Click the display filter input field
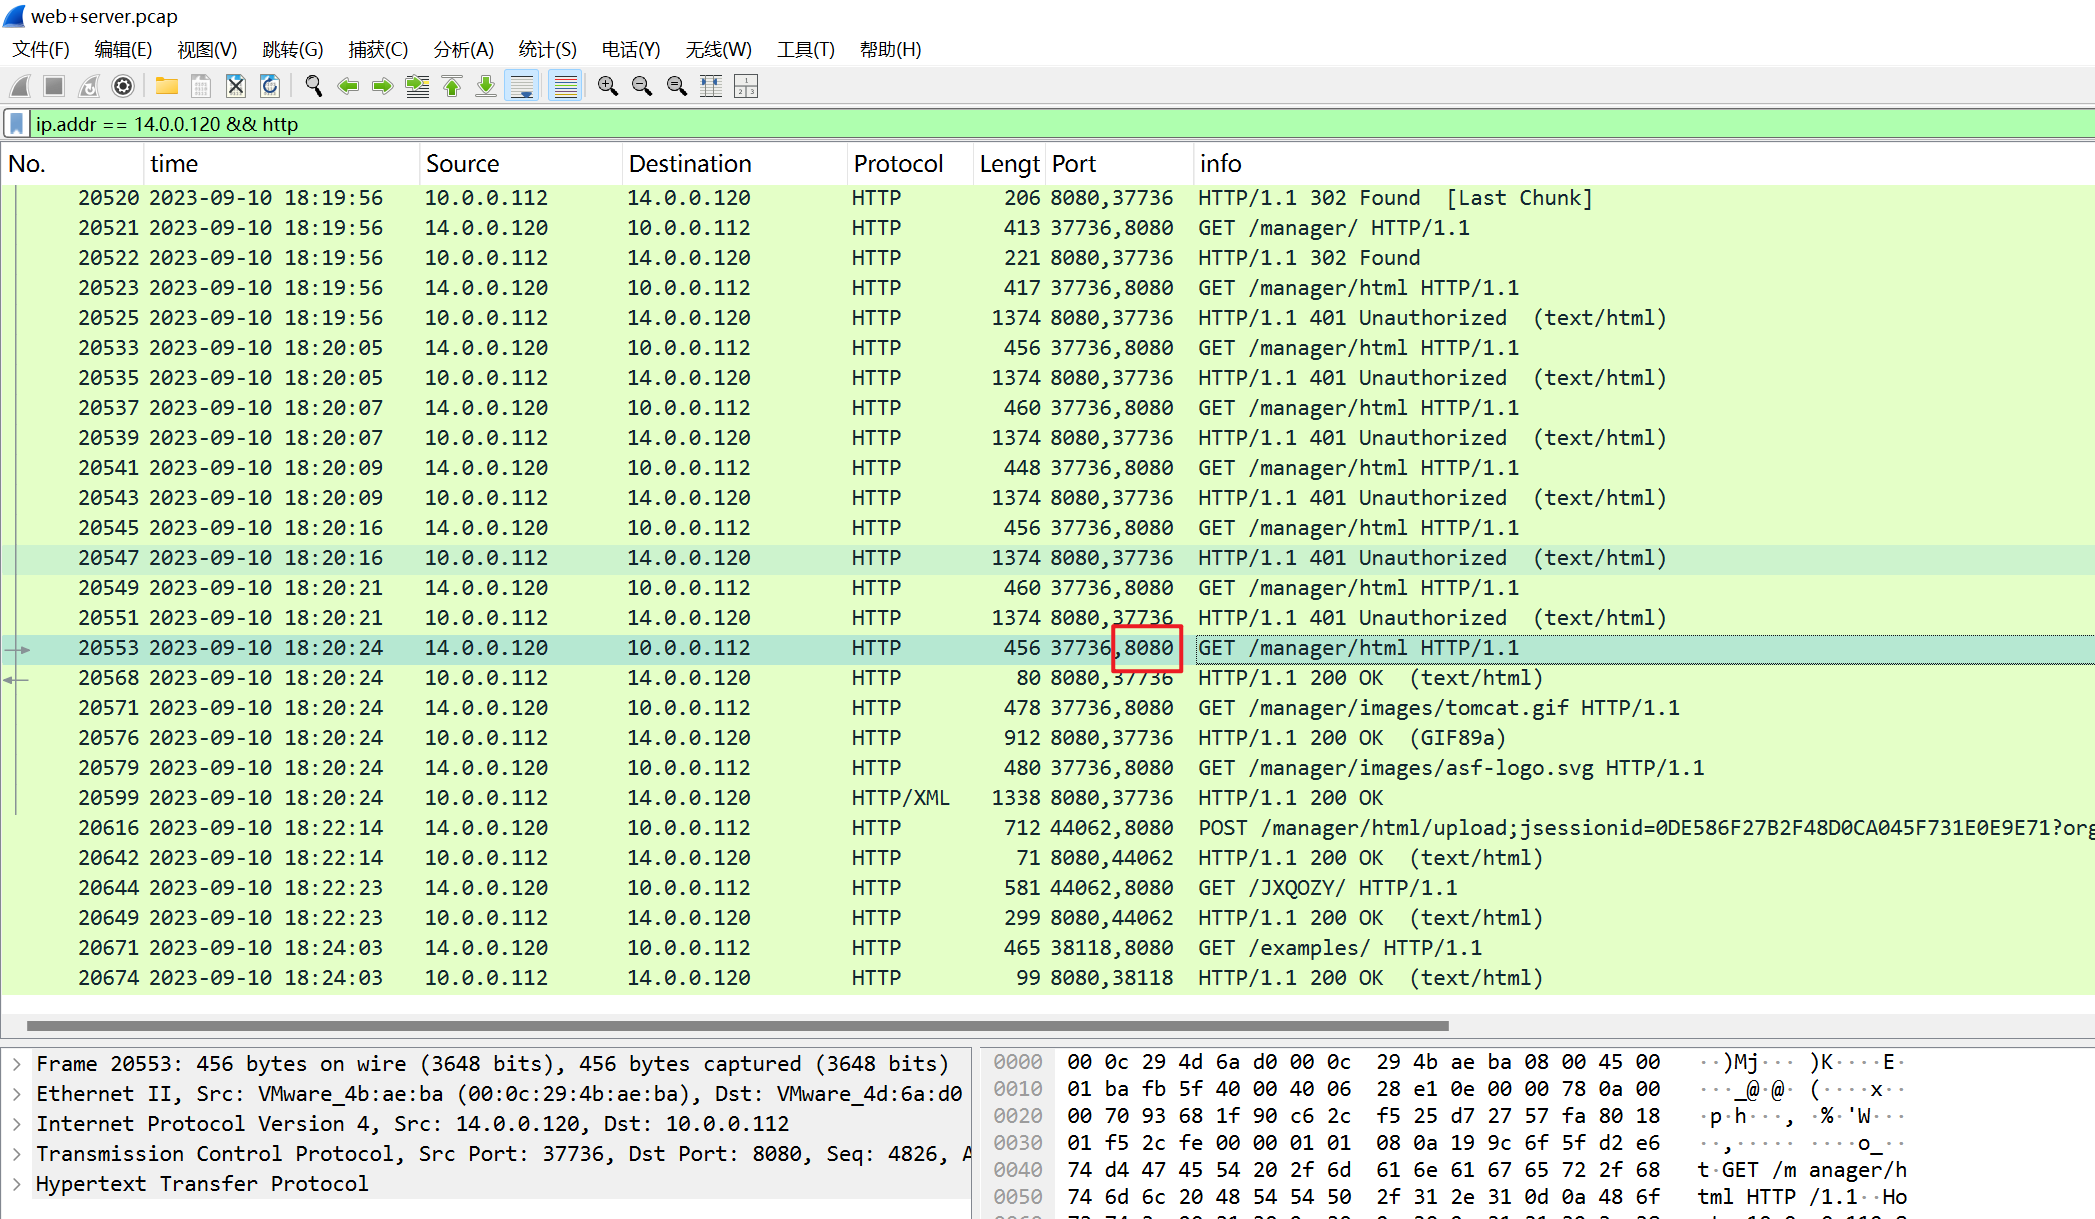 (x=1060, y=124)
